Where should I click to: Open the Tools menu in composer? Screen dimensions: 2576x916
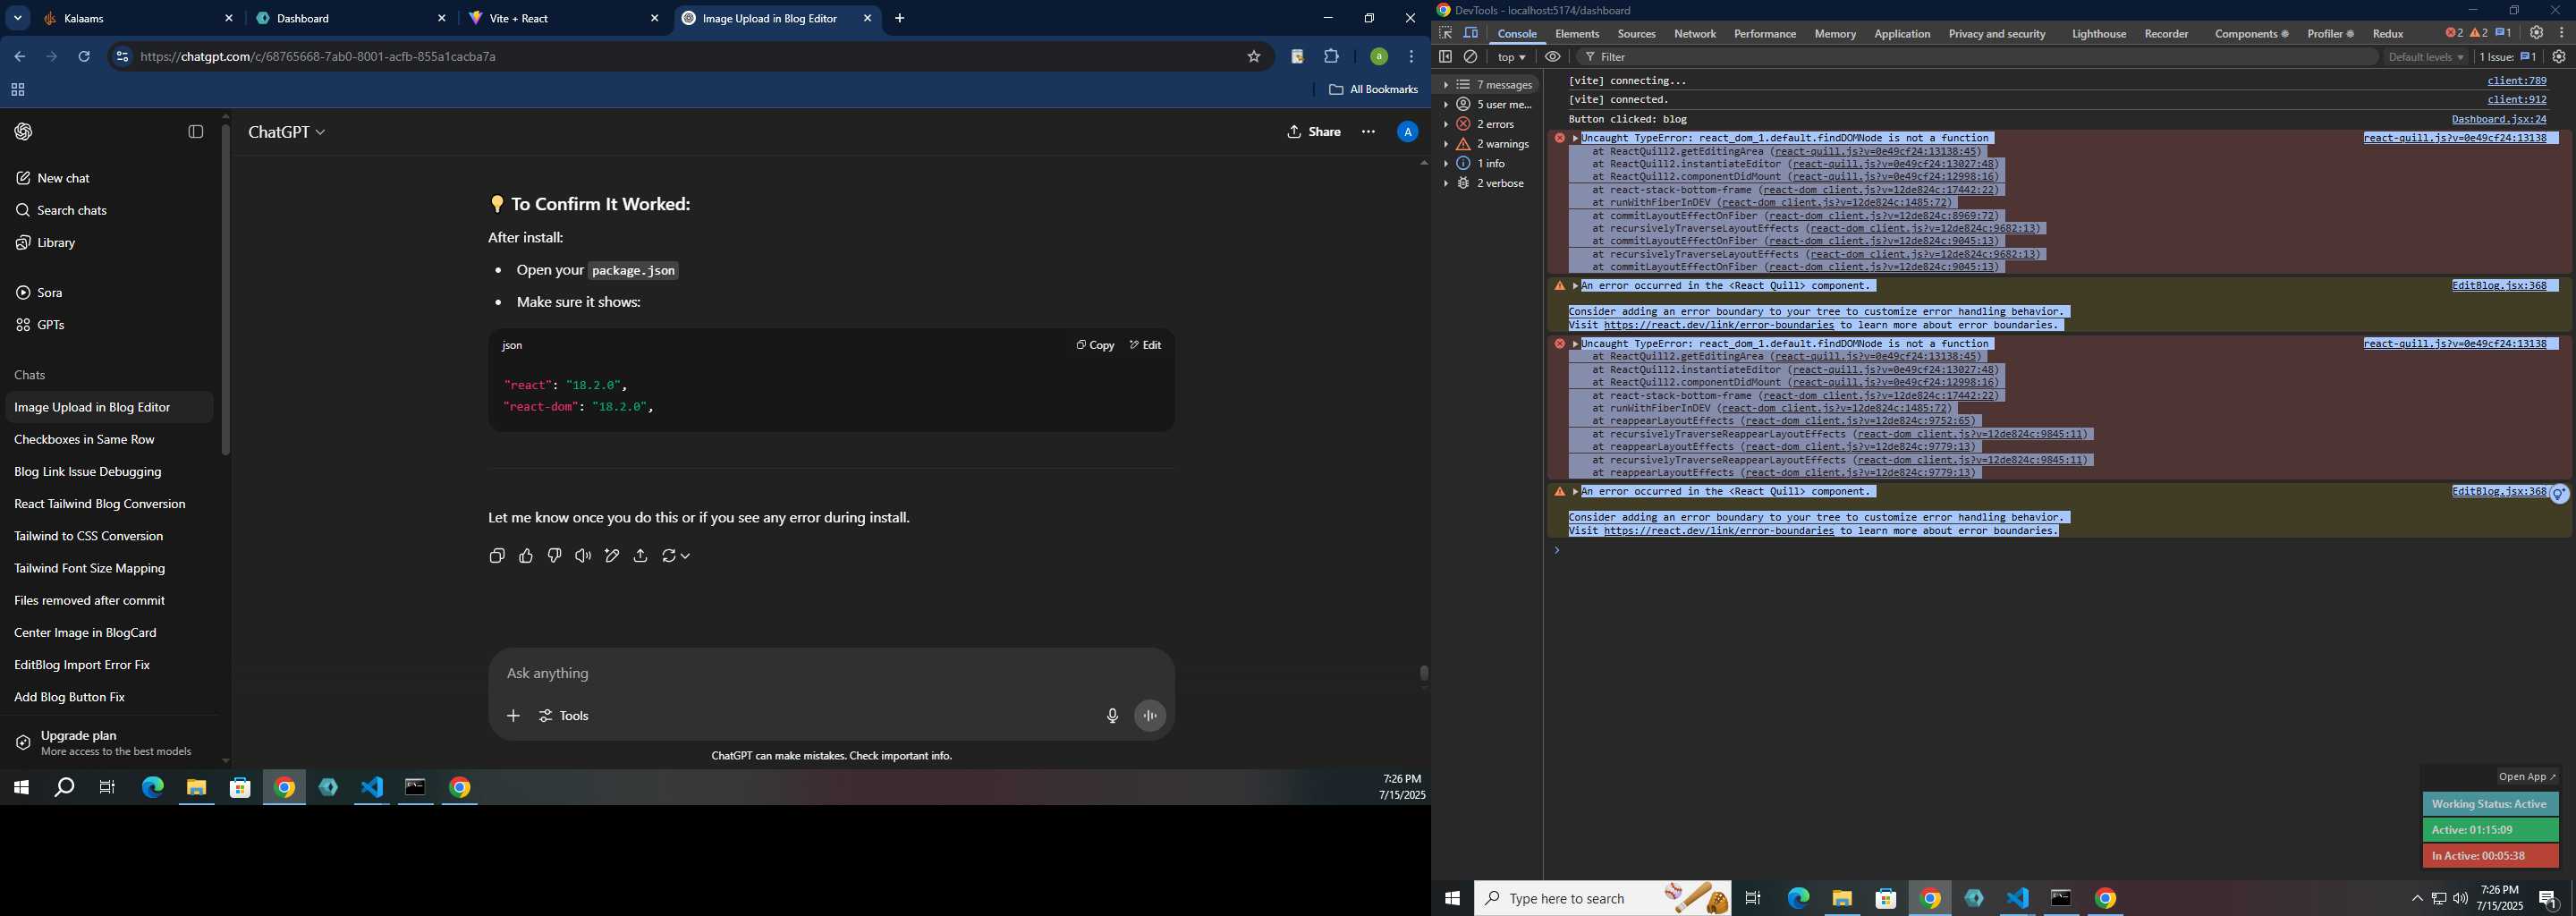point(564,716)
